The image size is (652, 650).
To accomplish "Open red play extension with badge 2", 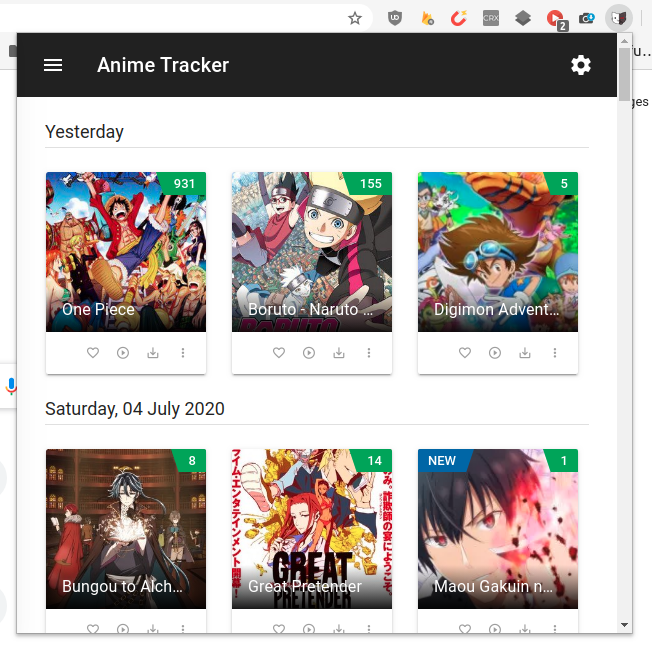I will [x=556, y=20].
